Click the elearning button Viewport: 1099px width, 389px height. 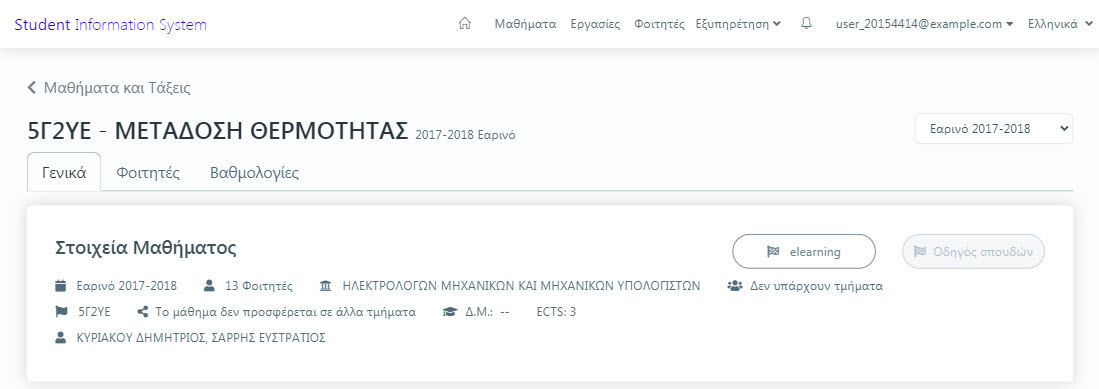(x=804, y=252)
